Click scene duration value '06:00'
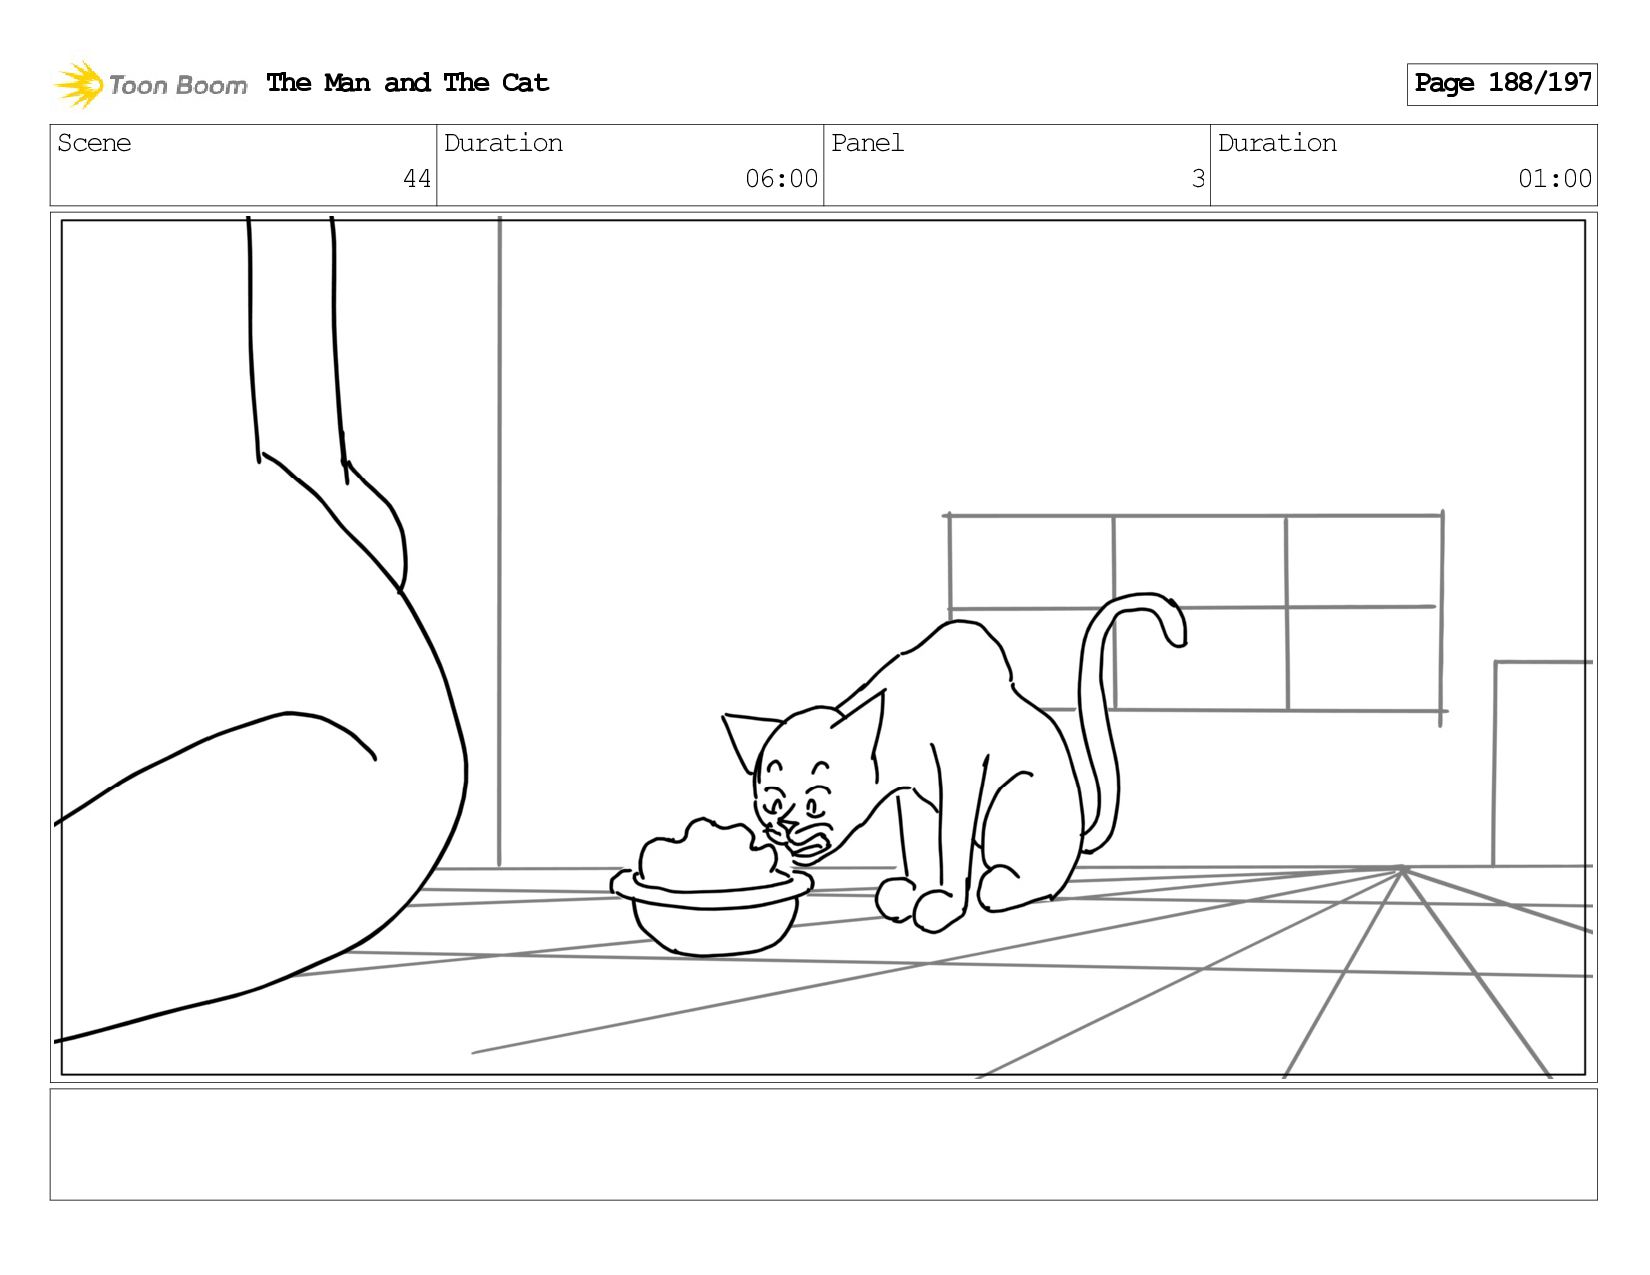This screenshot has height=1275, width=1650. click(x=782, y=179)
